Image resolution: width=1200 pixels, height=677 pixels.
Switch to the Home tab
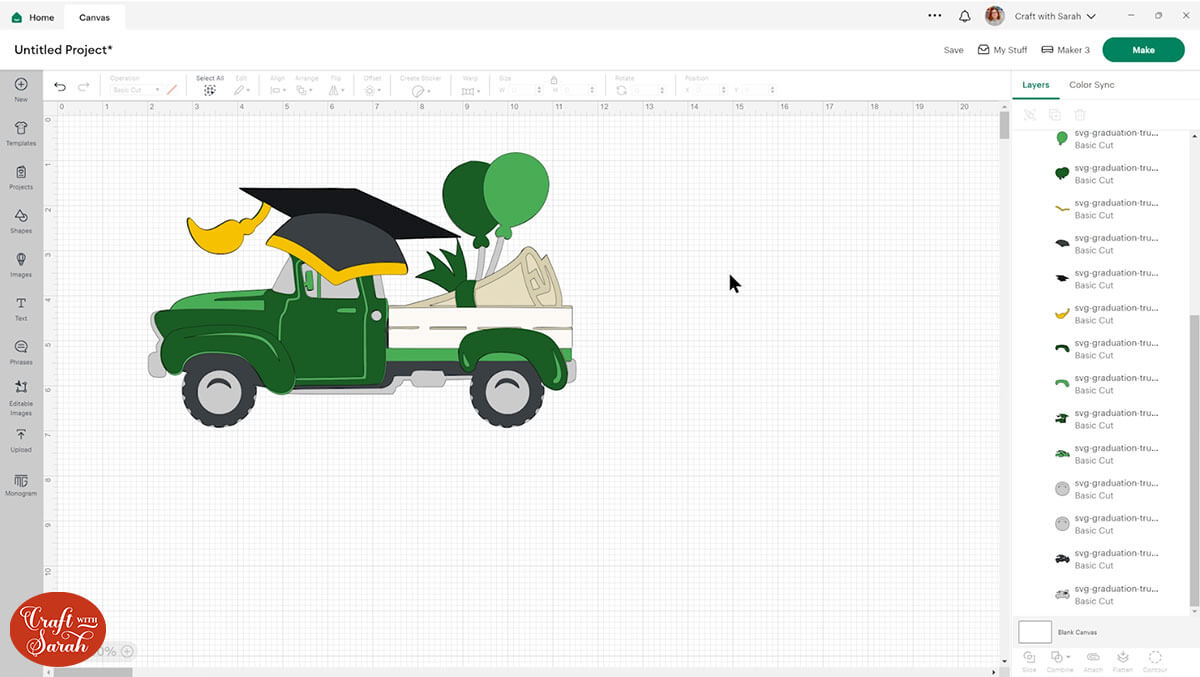(x=33, y=17)
